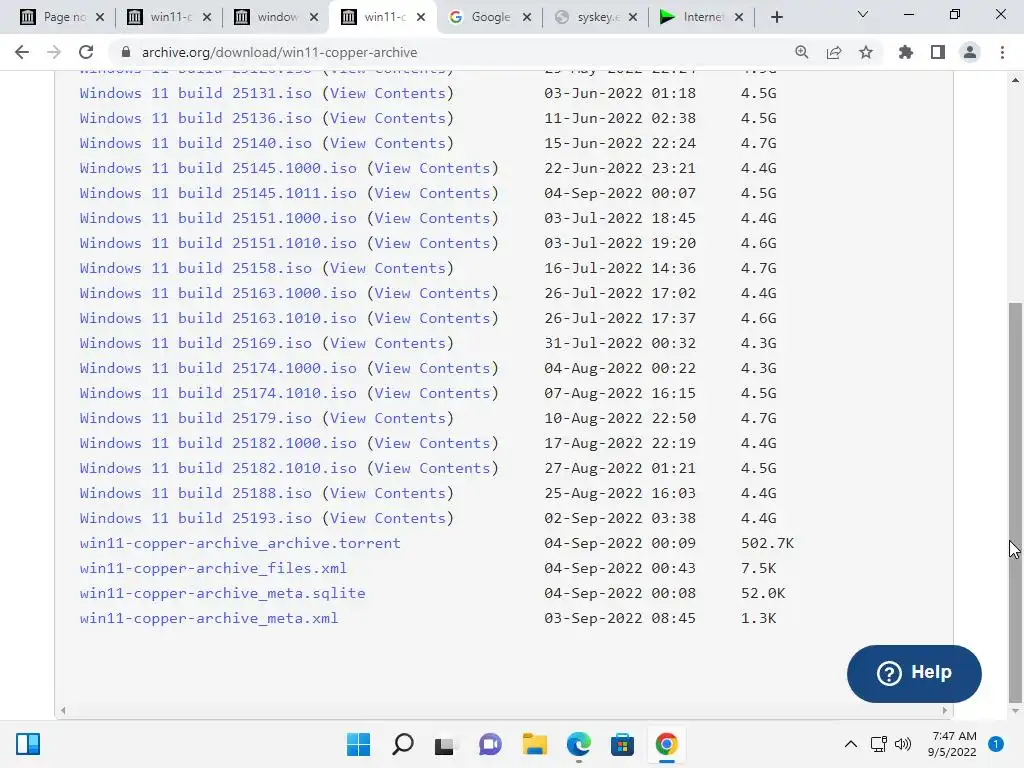Open Windows 11 build 25174.1000.iso link
The width and height of the screenshot is (1024, 768).
click(218, 368)
